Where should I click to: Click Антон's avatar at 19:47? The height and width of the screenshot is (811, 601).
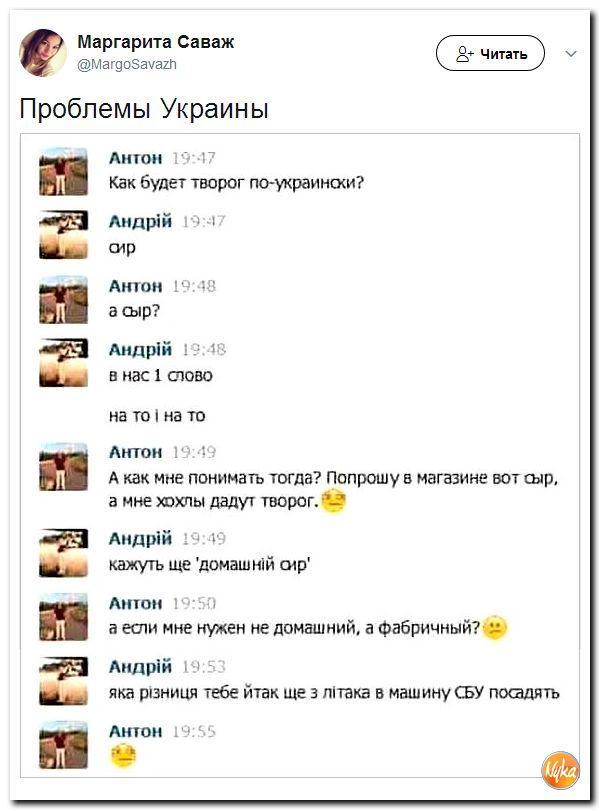[x=64, y=171]
